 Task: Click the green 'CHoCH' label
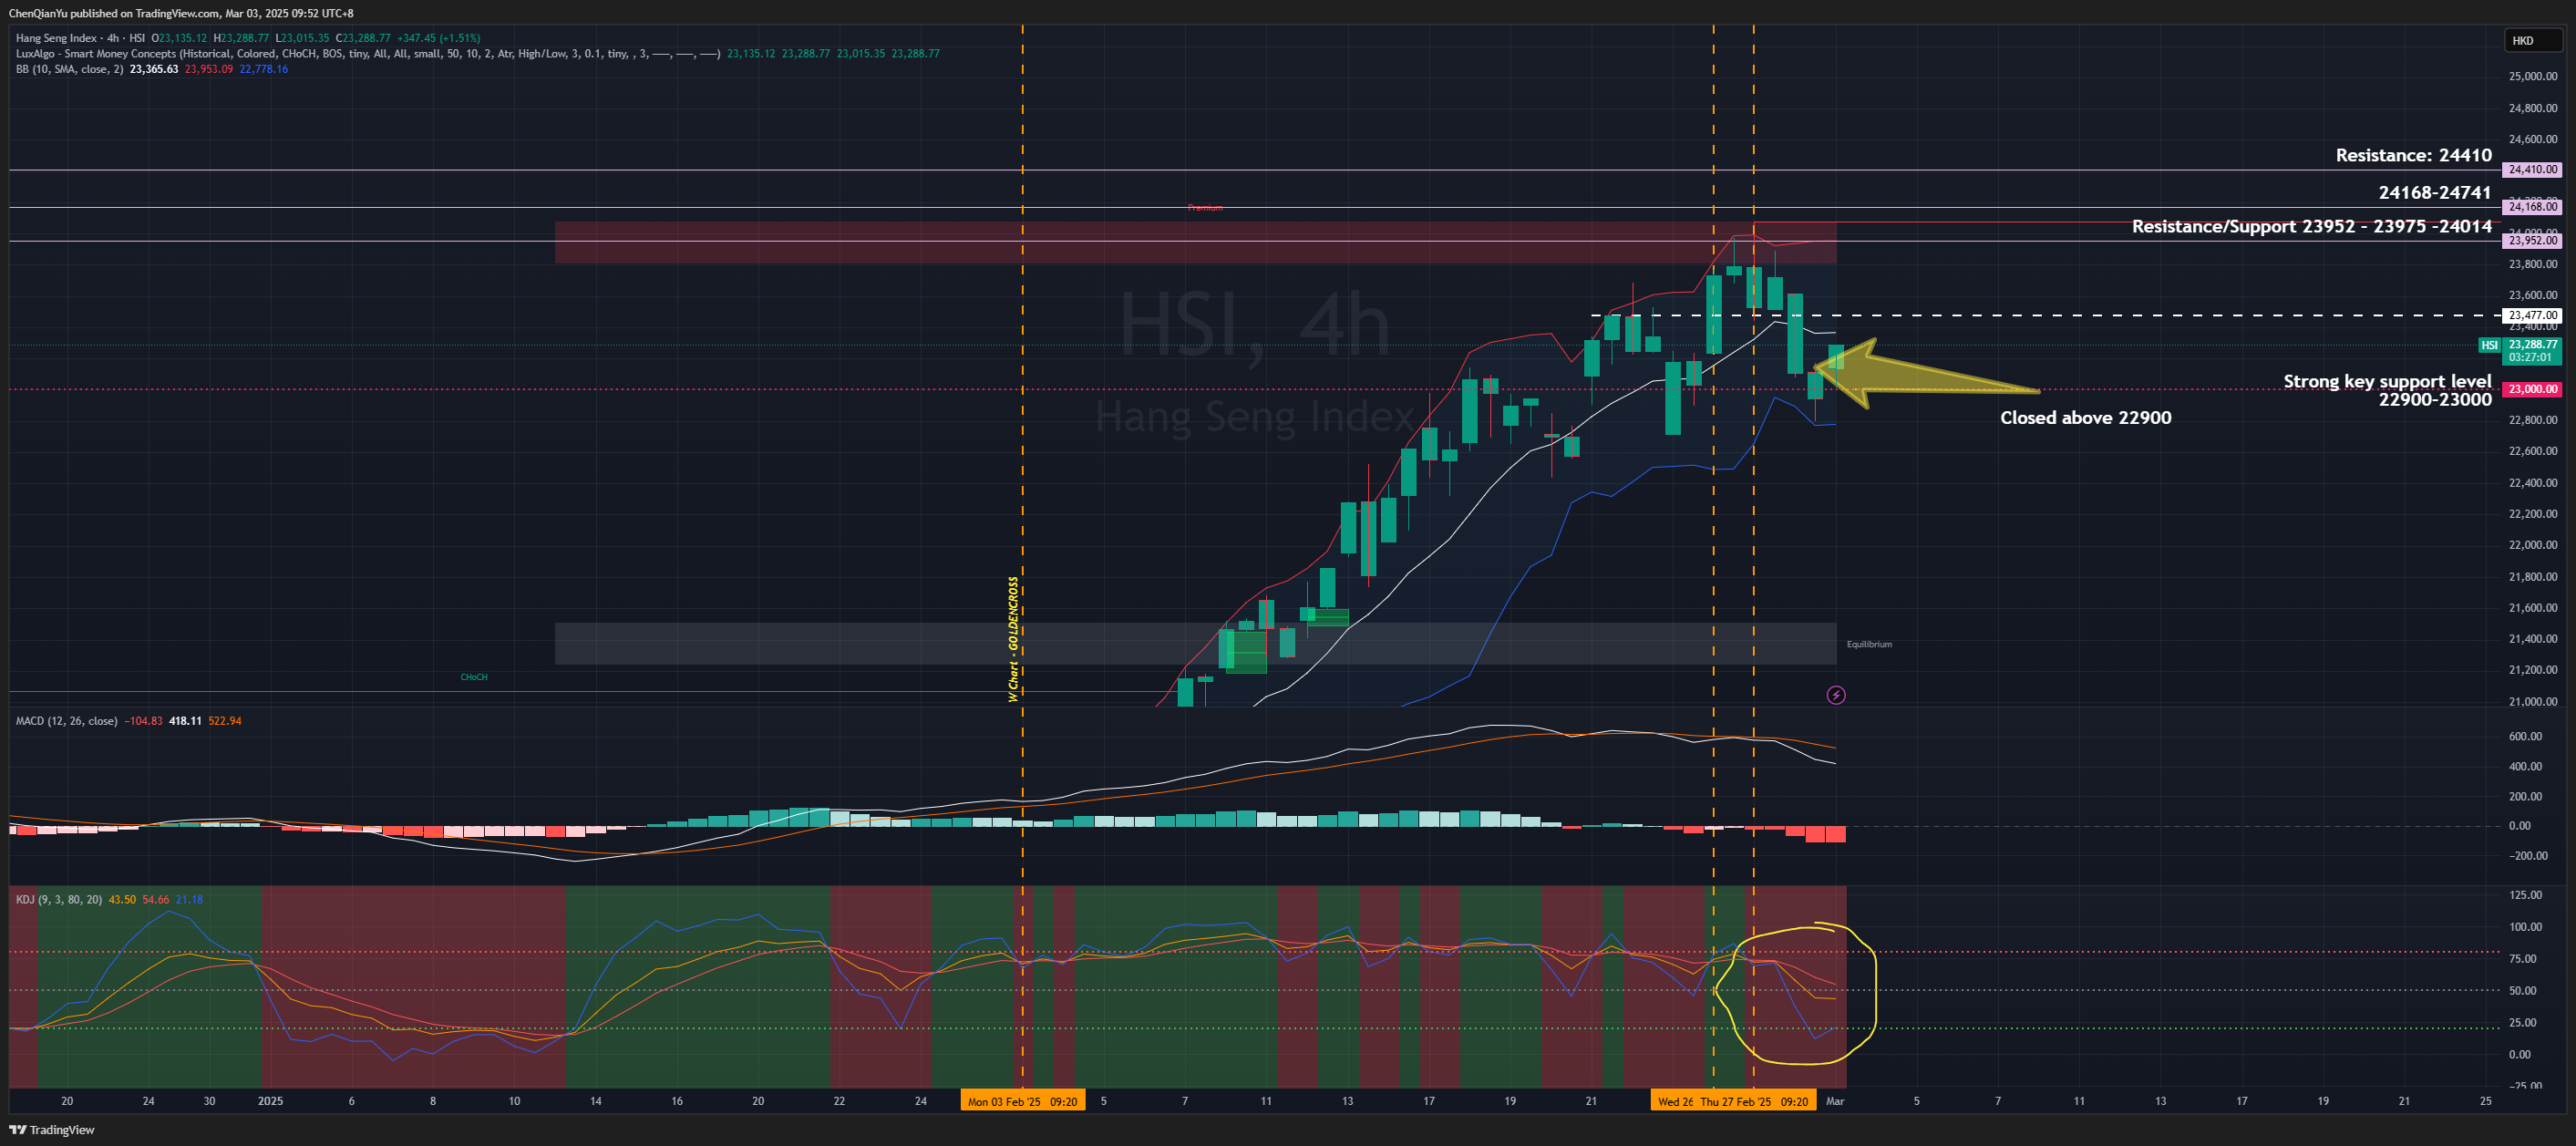click(474, 677)
